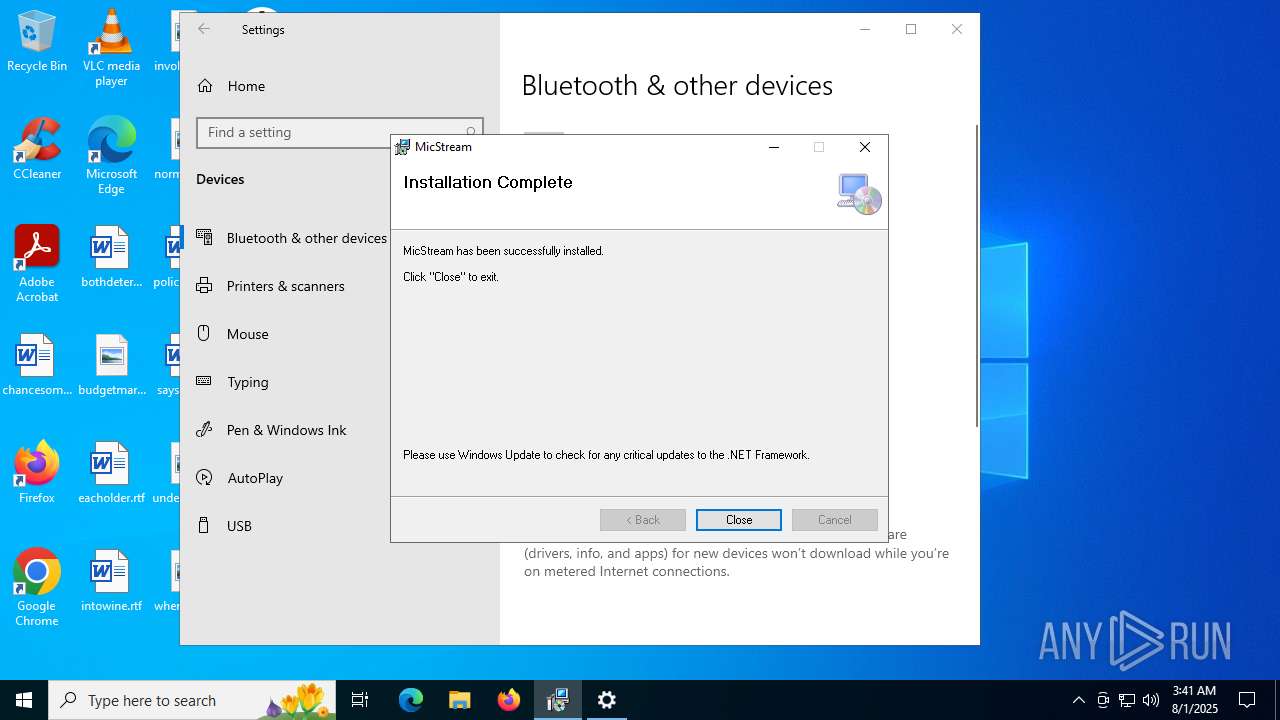Click the installer computer-and-disc graphic
Screen dimensions: 1280x720
click(x=859, y=194)
